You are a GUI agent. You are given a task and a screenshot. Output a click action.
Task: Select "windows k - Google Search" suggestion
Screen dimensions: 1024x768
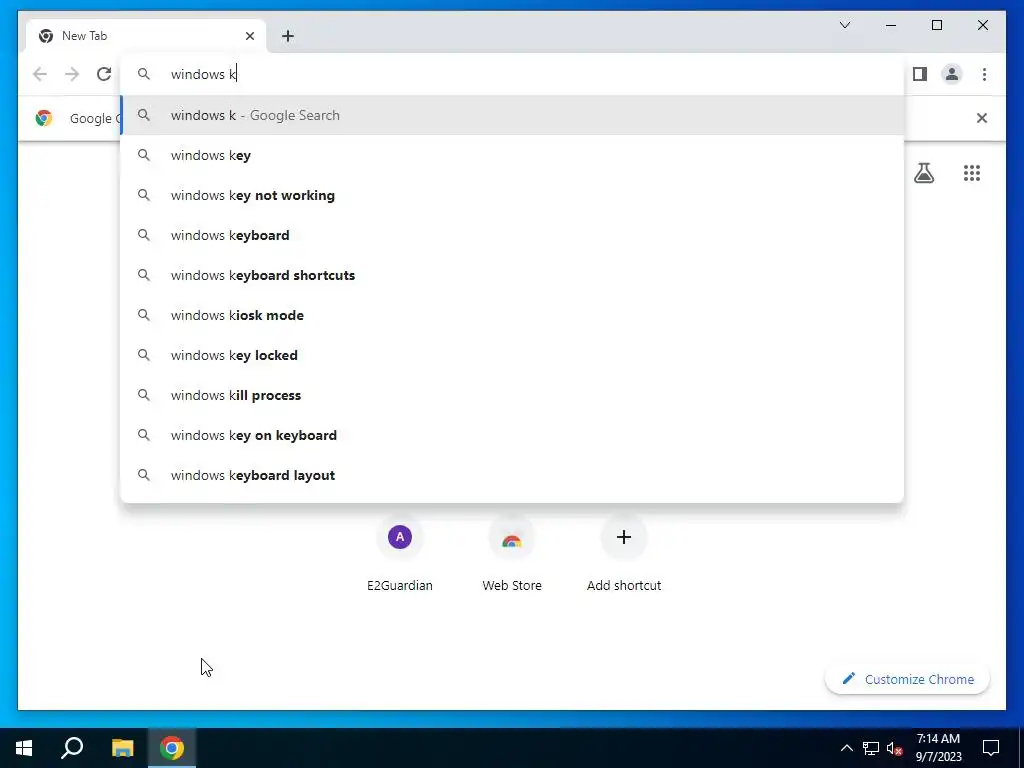click(x=512, y=115)
